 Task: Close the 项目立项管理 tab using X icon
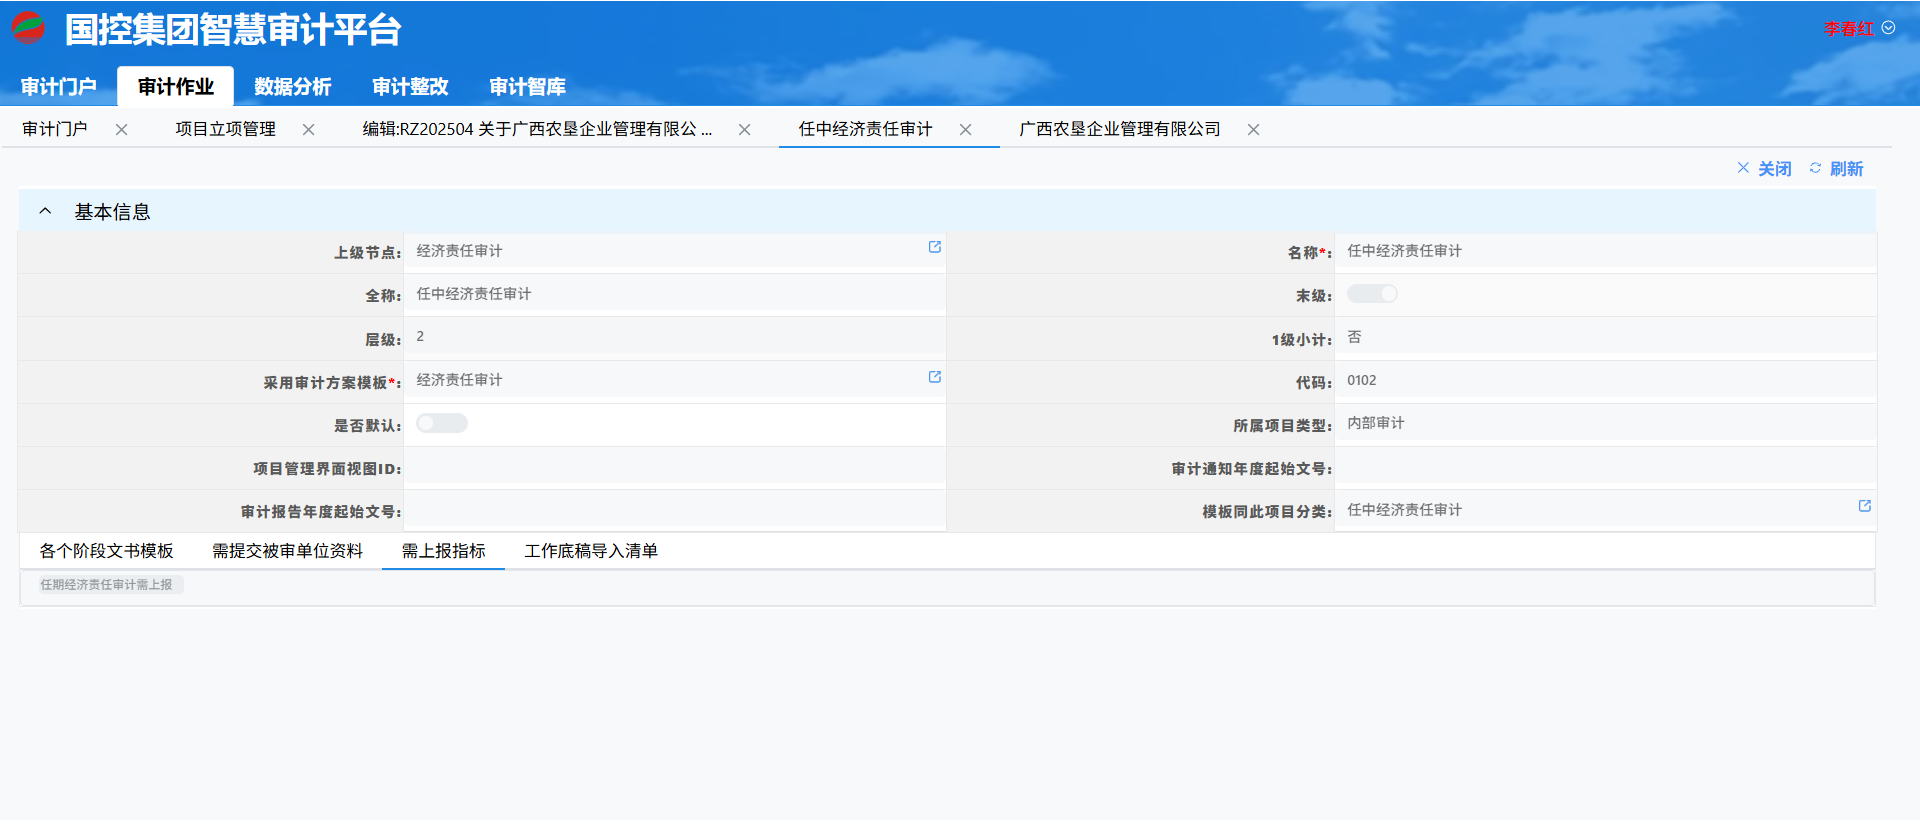308,130
